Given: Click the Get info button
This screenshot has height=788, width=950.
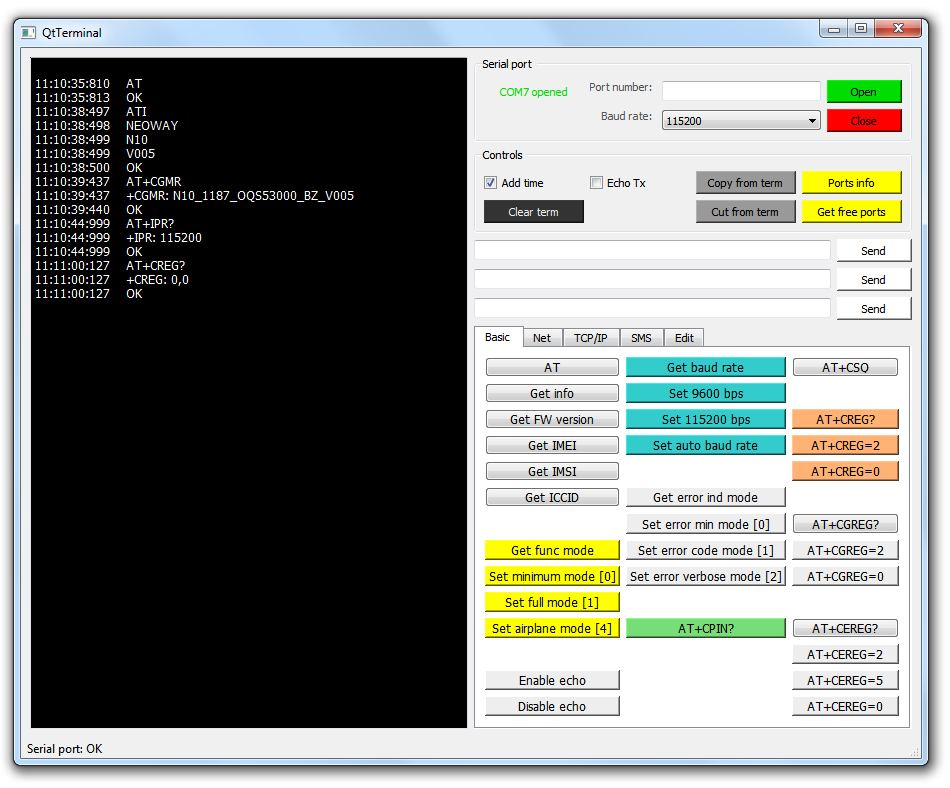Looking at the screenshot, I should point(553,394).
